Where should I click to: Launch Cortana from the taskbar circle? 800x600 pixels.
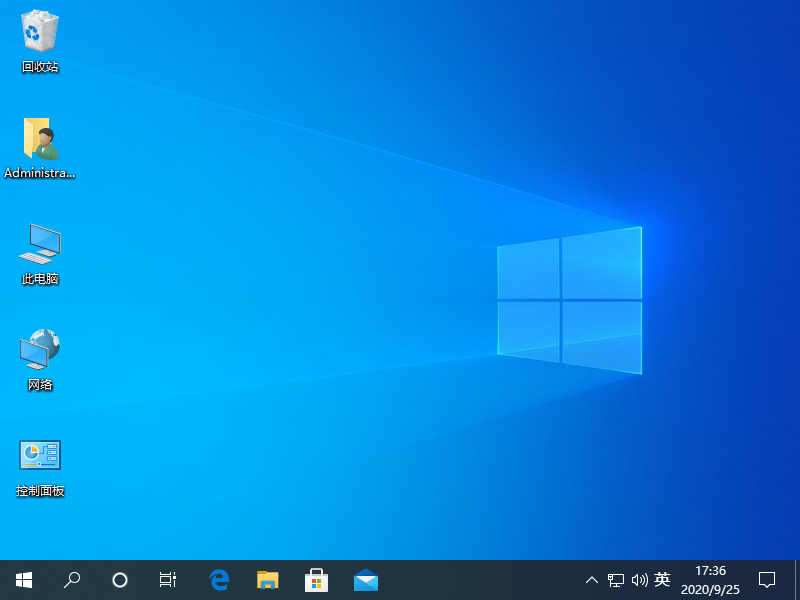(120, 579)
